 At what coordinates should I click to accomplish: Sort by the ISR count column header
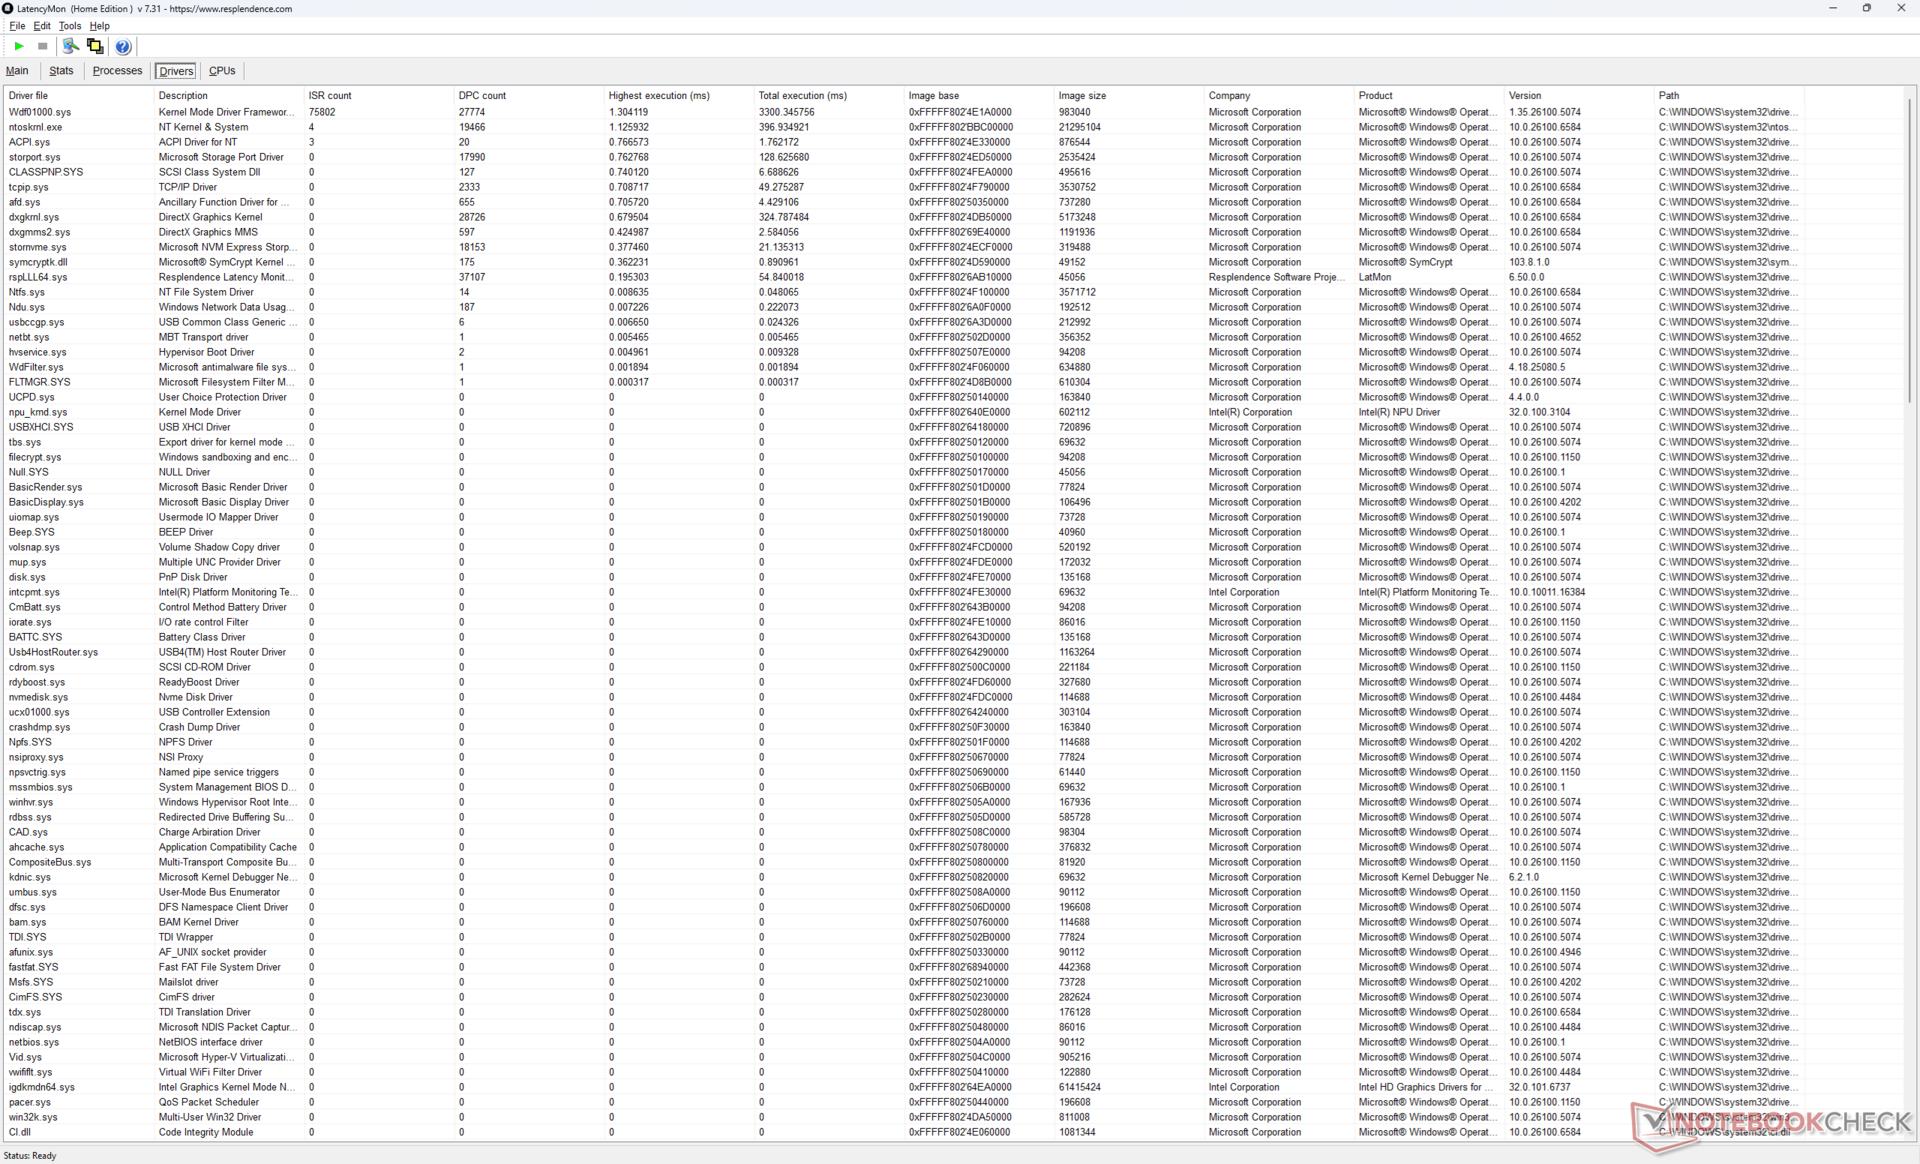point(330,96)
